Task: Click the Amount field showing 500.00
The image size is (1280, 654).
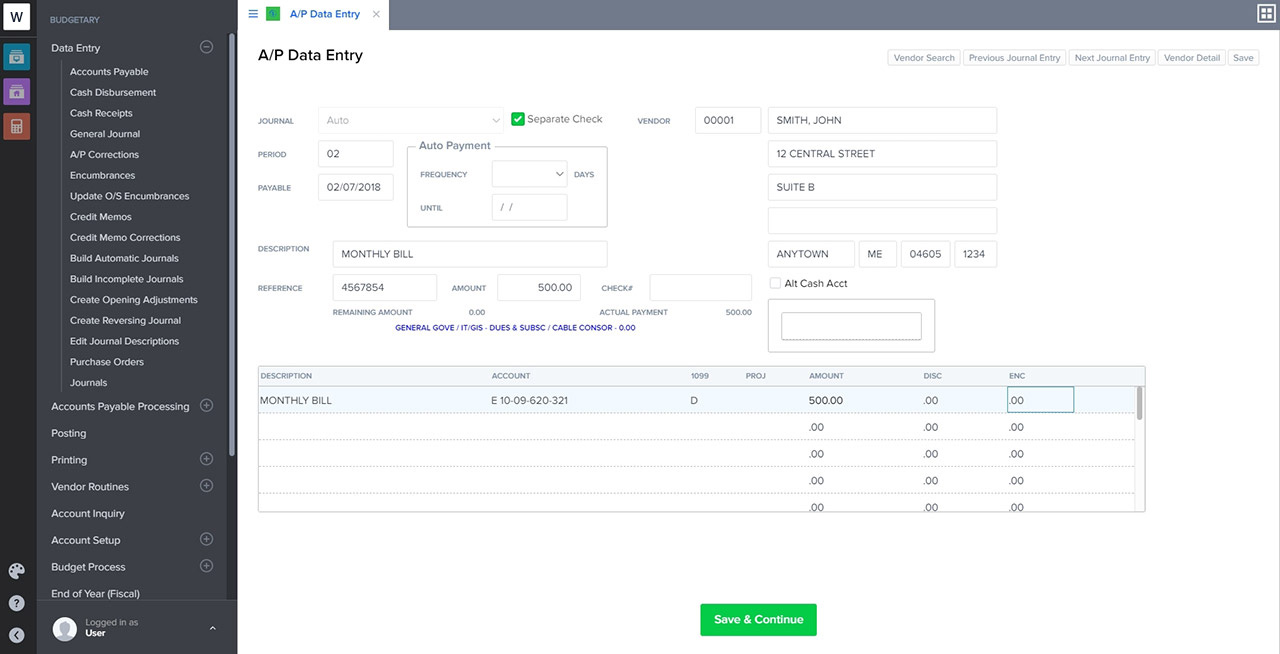Action: 539,287
